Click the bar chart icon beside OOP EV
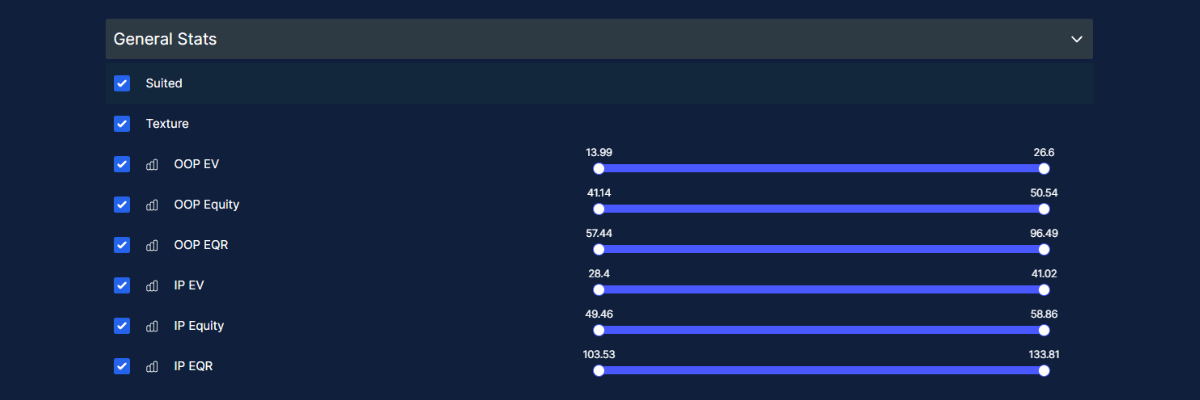The width and height of the screenshot is (1200, 400). [x=153, y=164]
